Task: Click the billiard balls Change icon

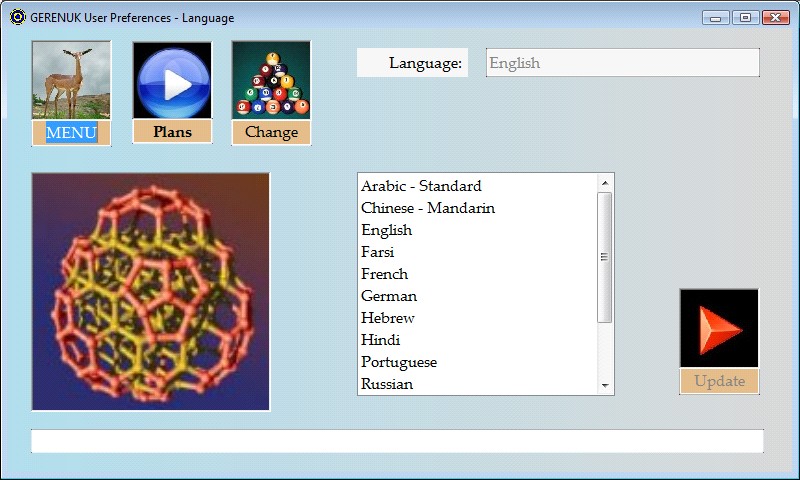Action: coord(271,81)
